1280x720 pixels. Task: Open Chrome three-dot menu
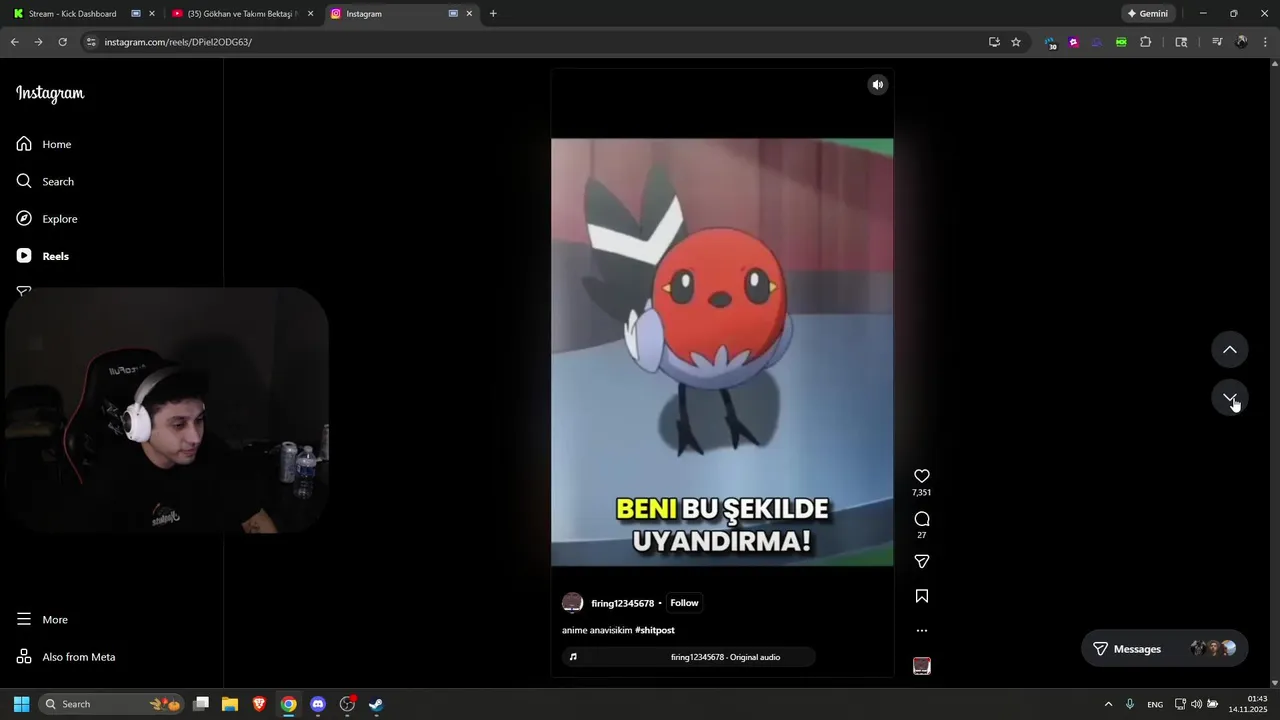[x=1265, y=42]
